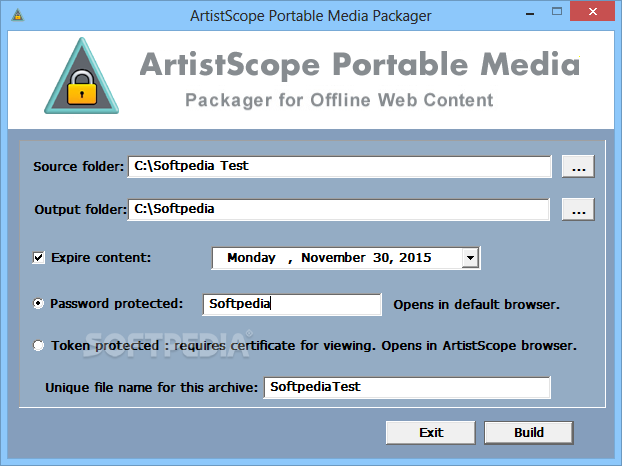Click into the Output folder path field
Image resolution: width=622 pixels, height=466 pixels.
click(339, 209)
